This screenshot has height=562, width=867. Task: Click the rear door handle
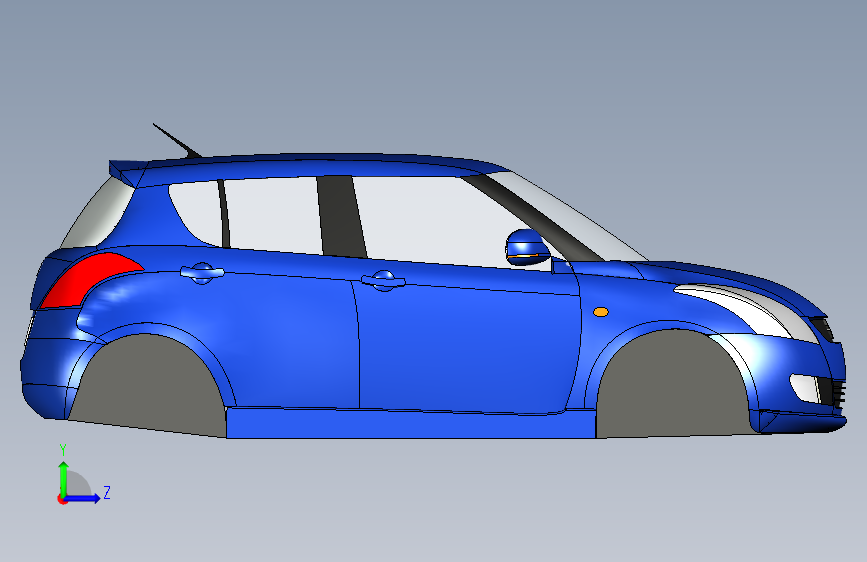pos(202,273)
